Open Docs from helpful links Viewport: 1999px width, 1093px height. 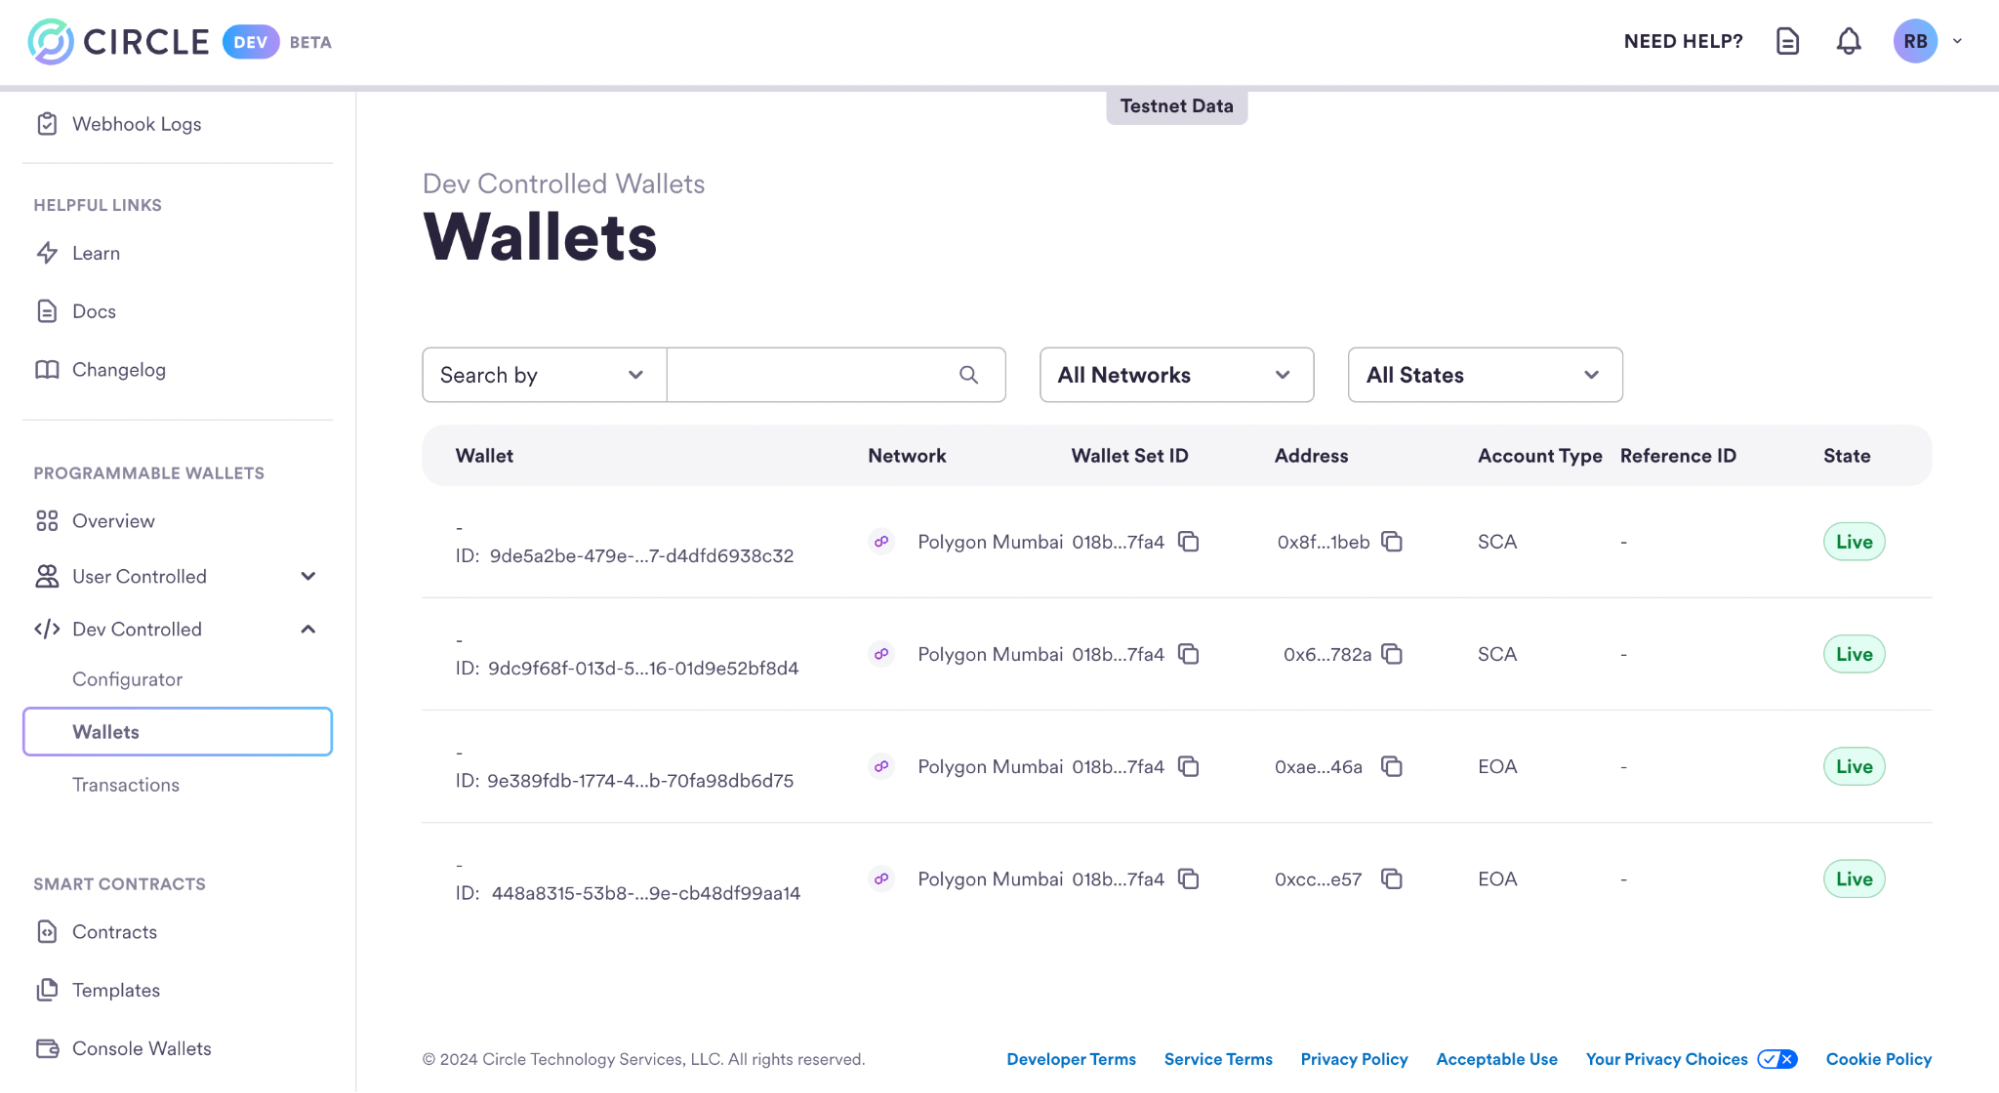[94, 311]
